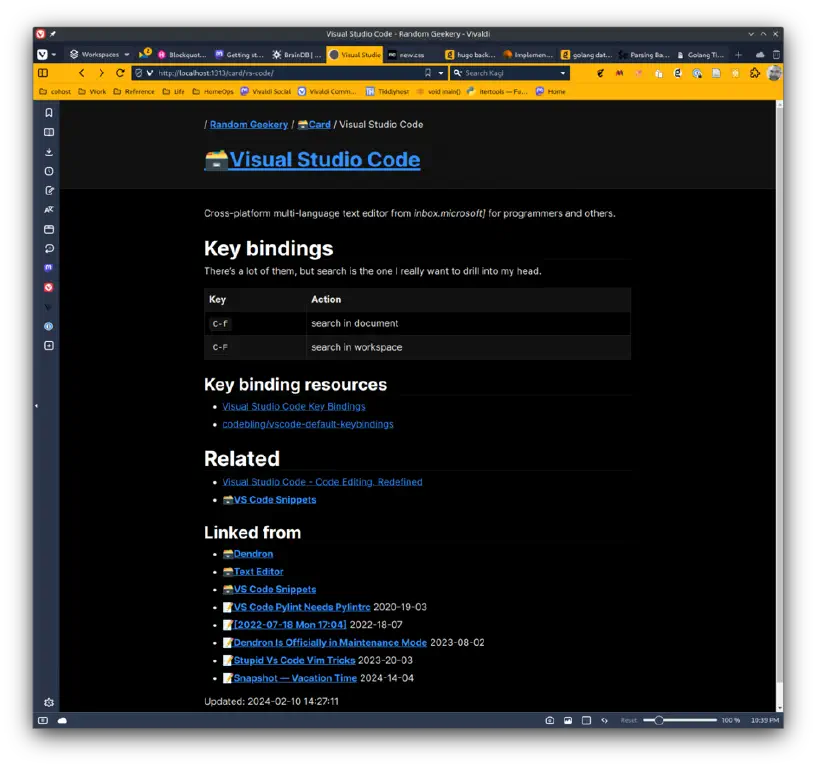Open the Reading List panel
This screenshot has width=817, height=768.
pos(49,132)
